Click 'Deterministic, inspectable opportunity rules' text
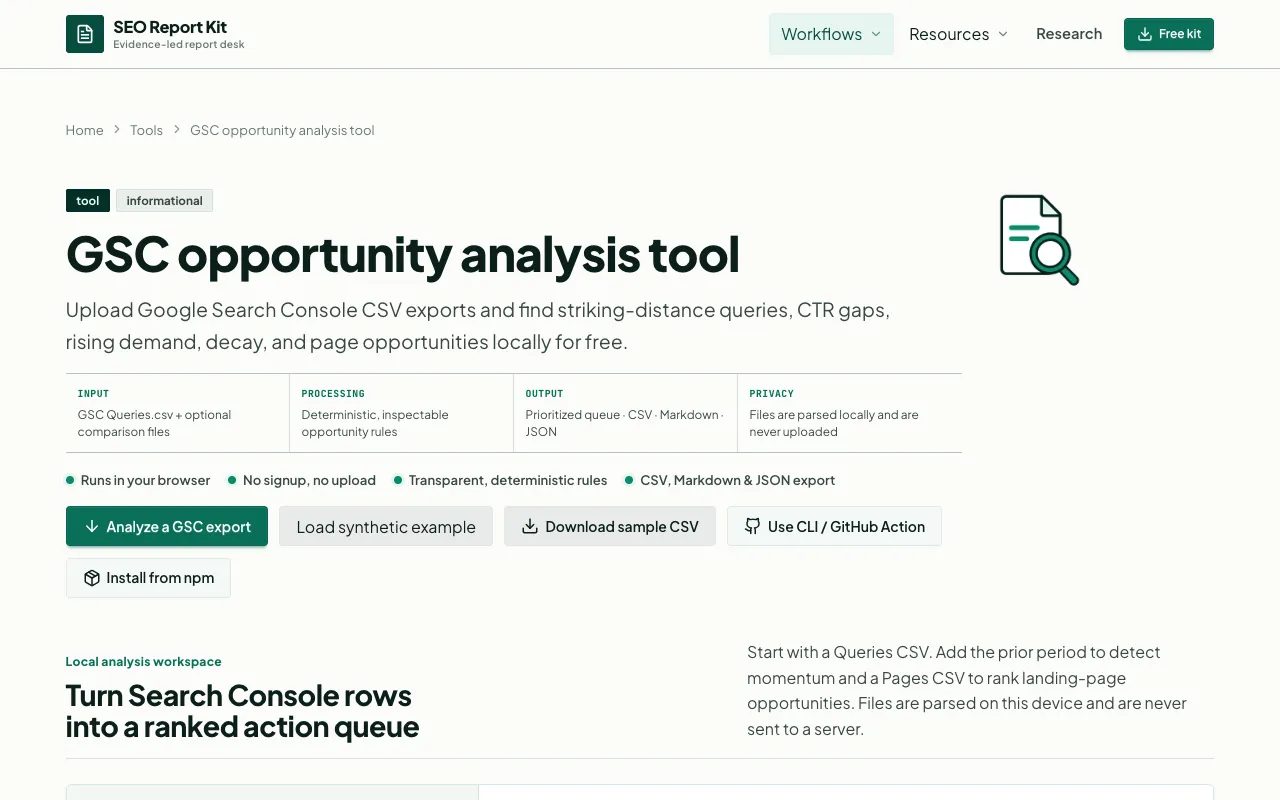This screenshot has height=800, width=1280. coord(375,423)
